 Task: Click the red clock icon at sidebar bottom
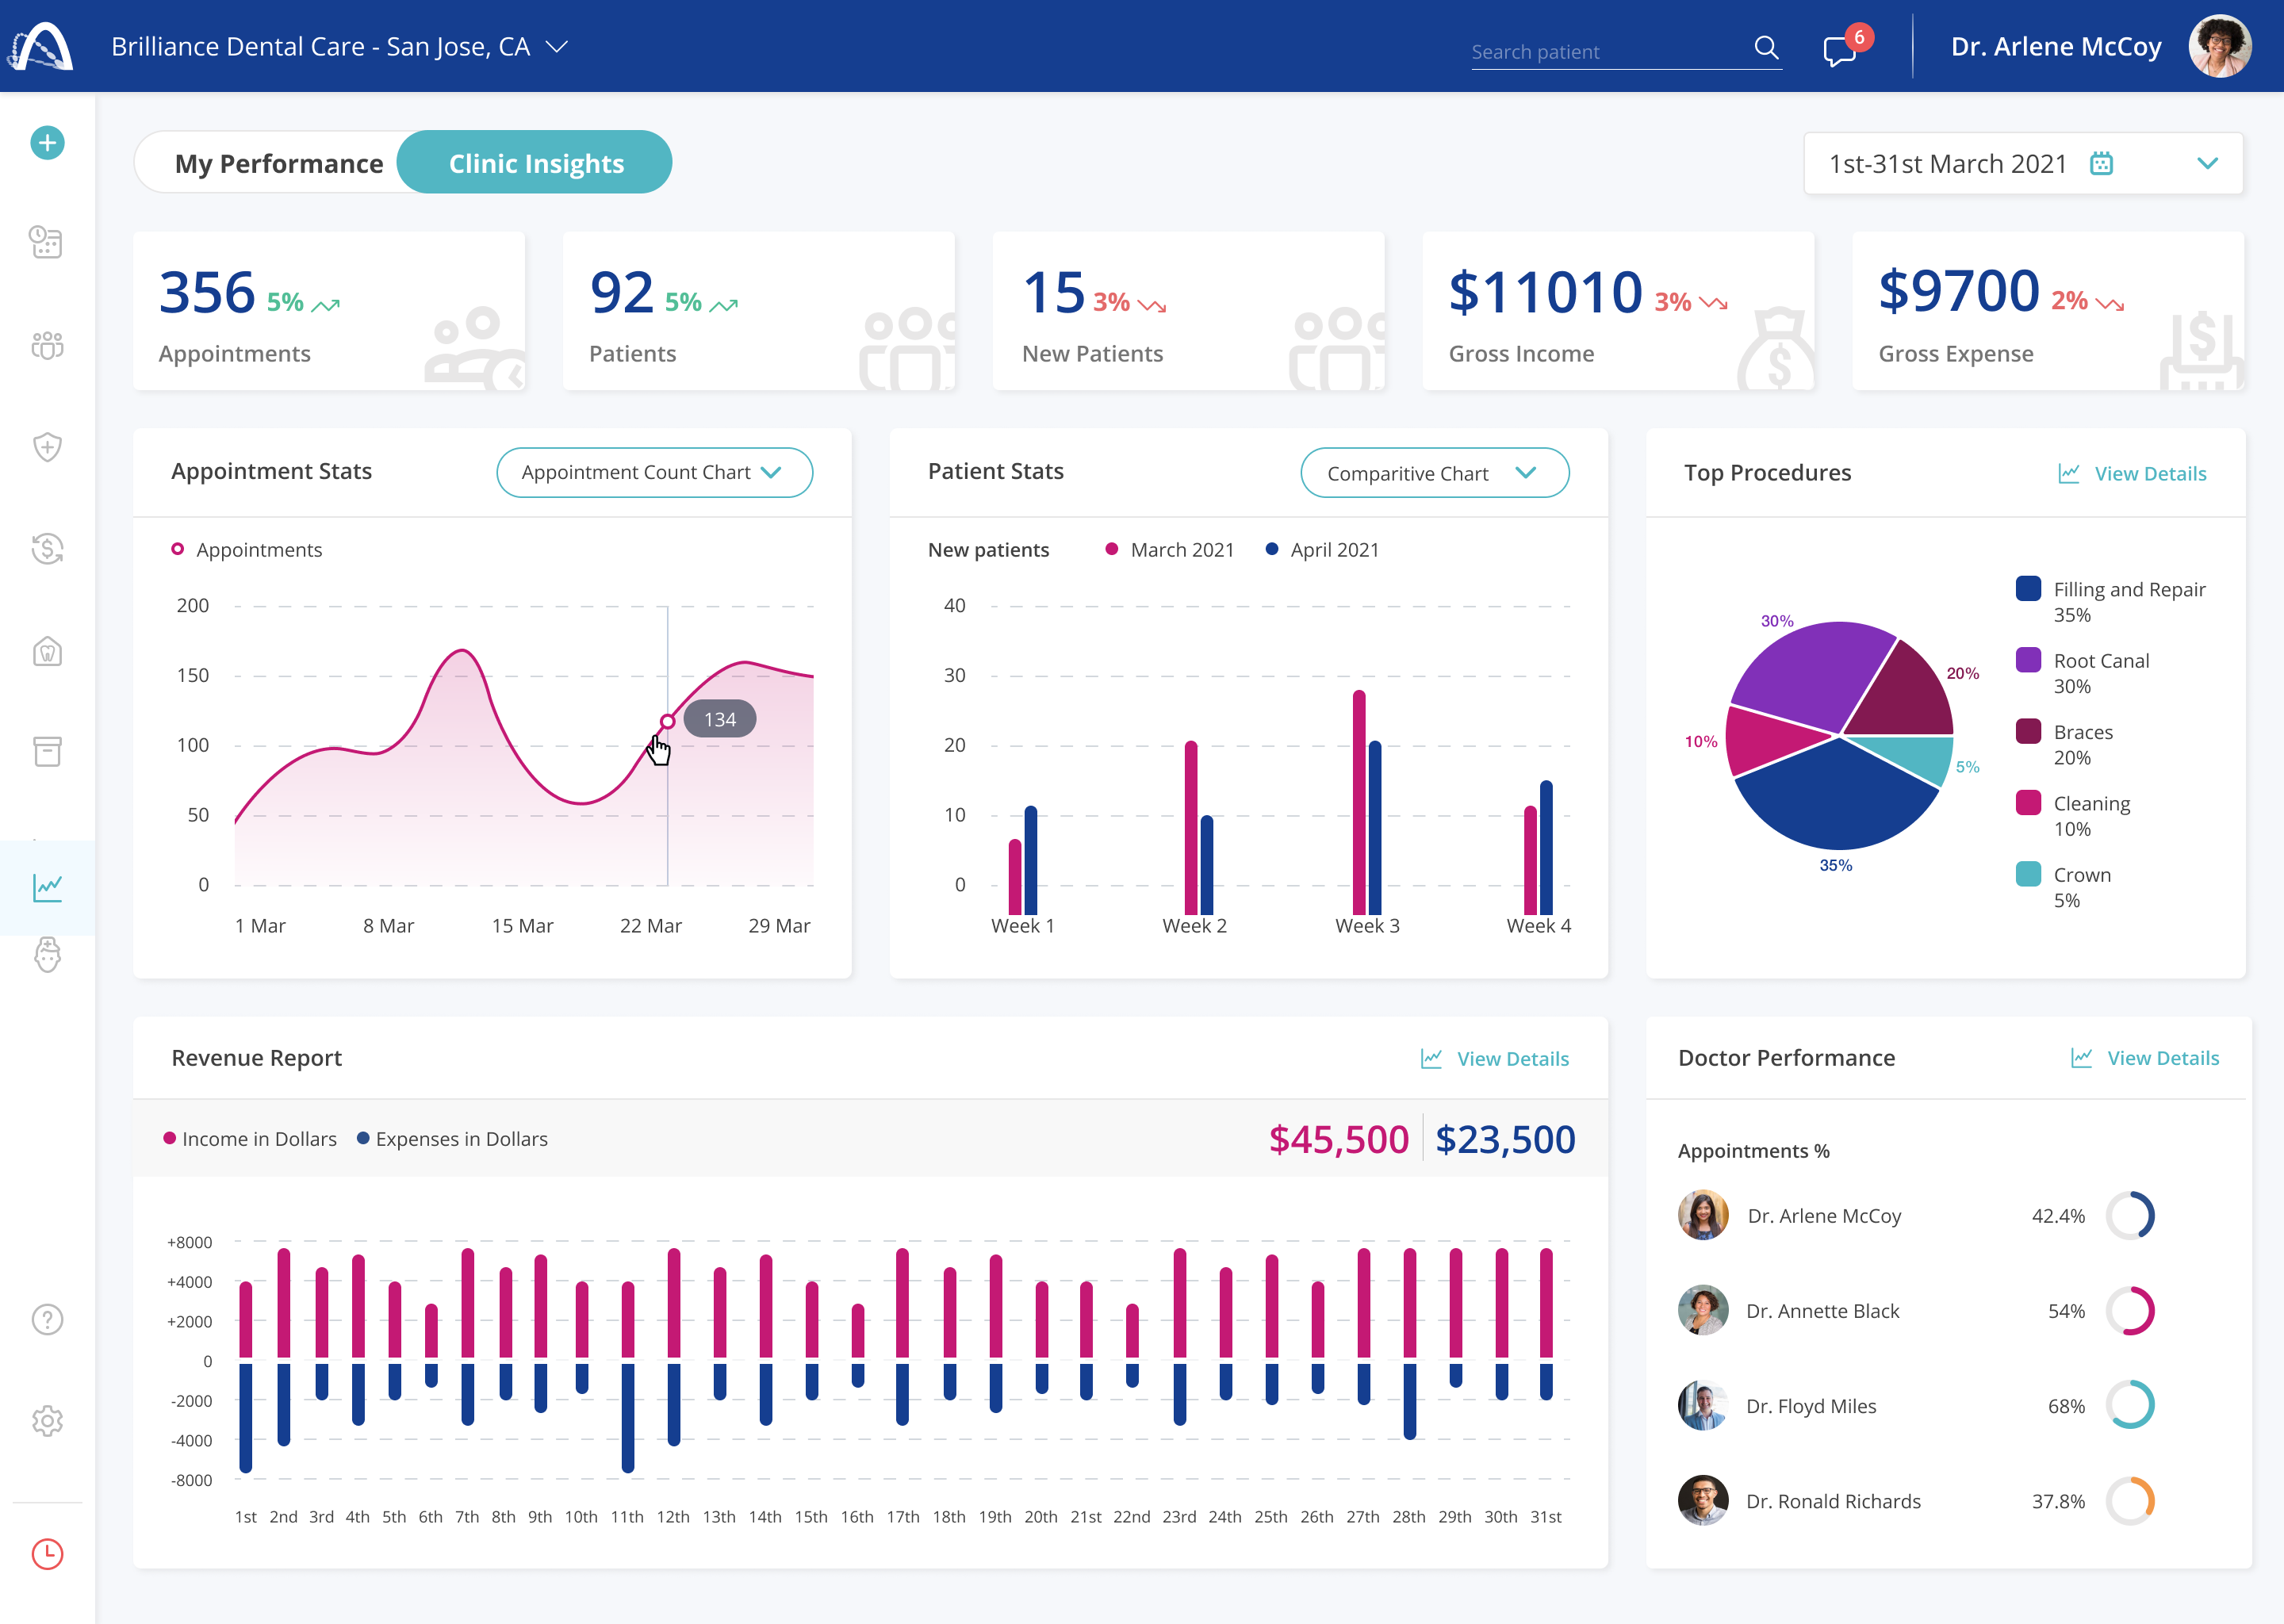tap(47, 1554)
